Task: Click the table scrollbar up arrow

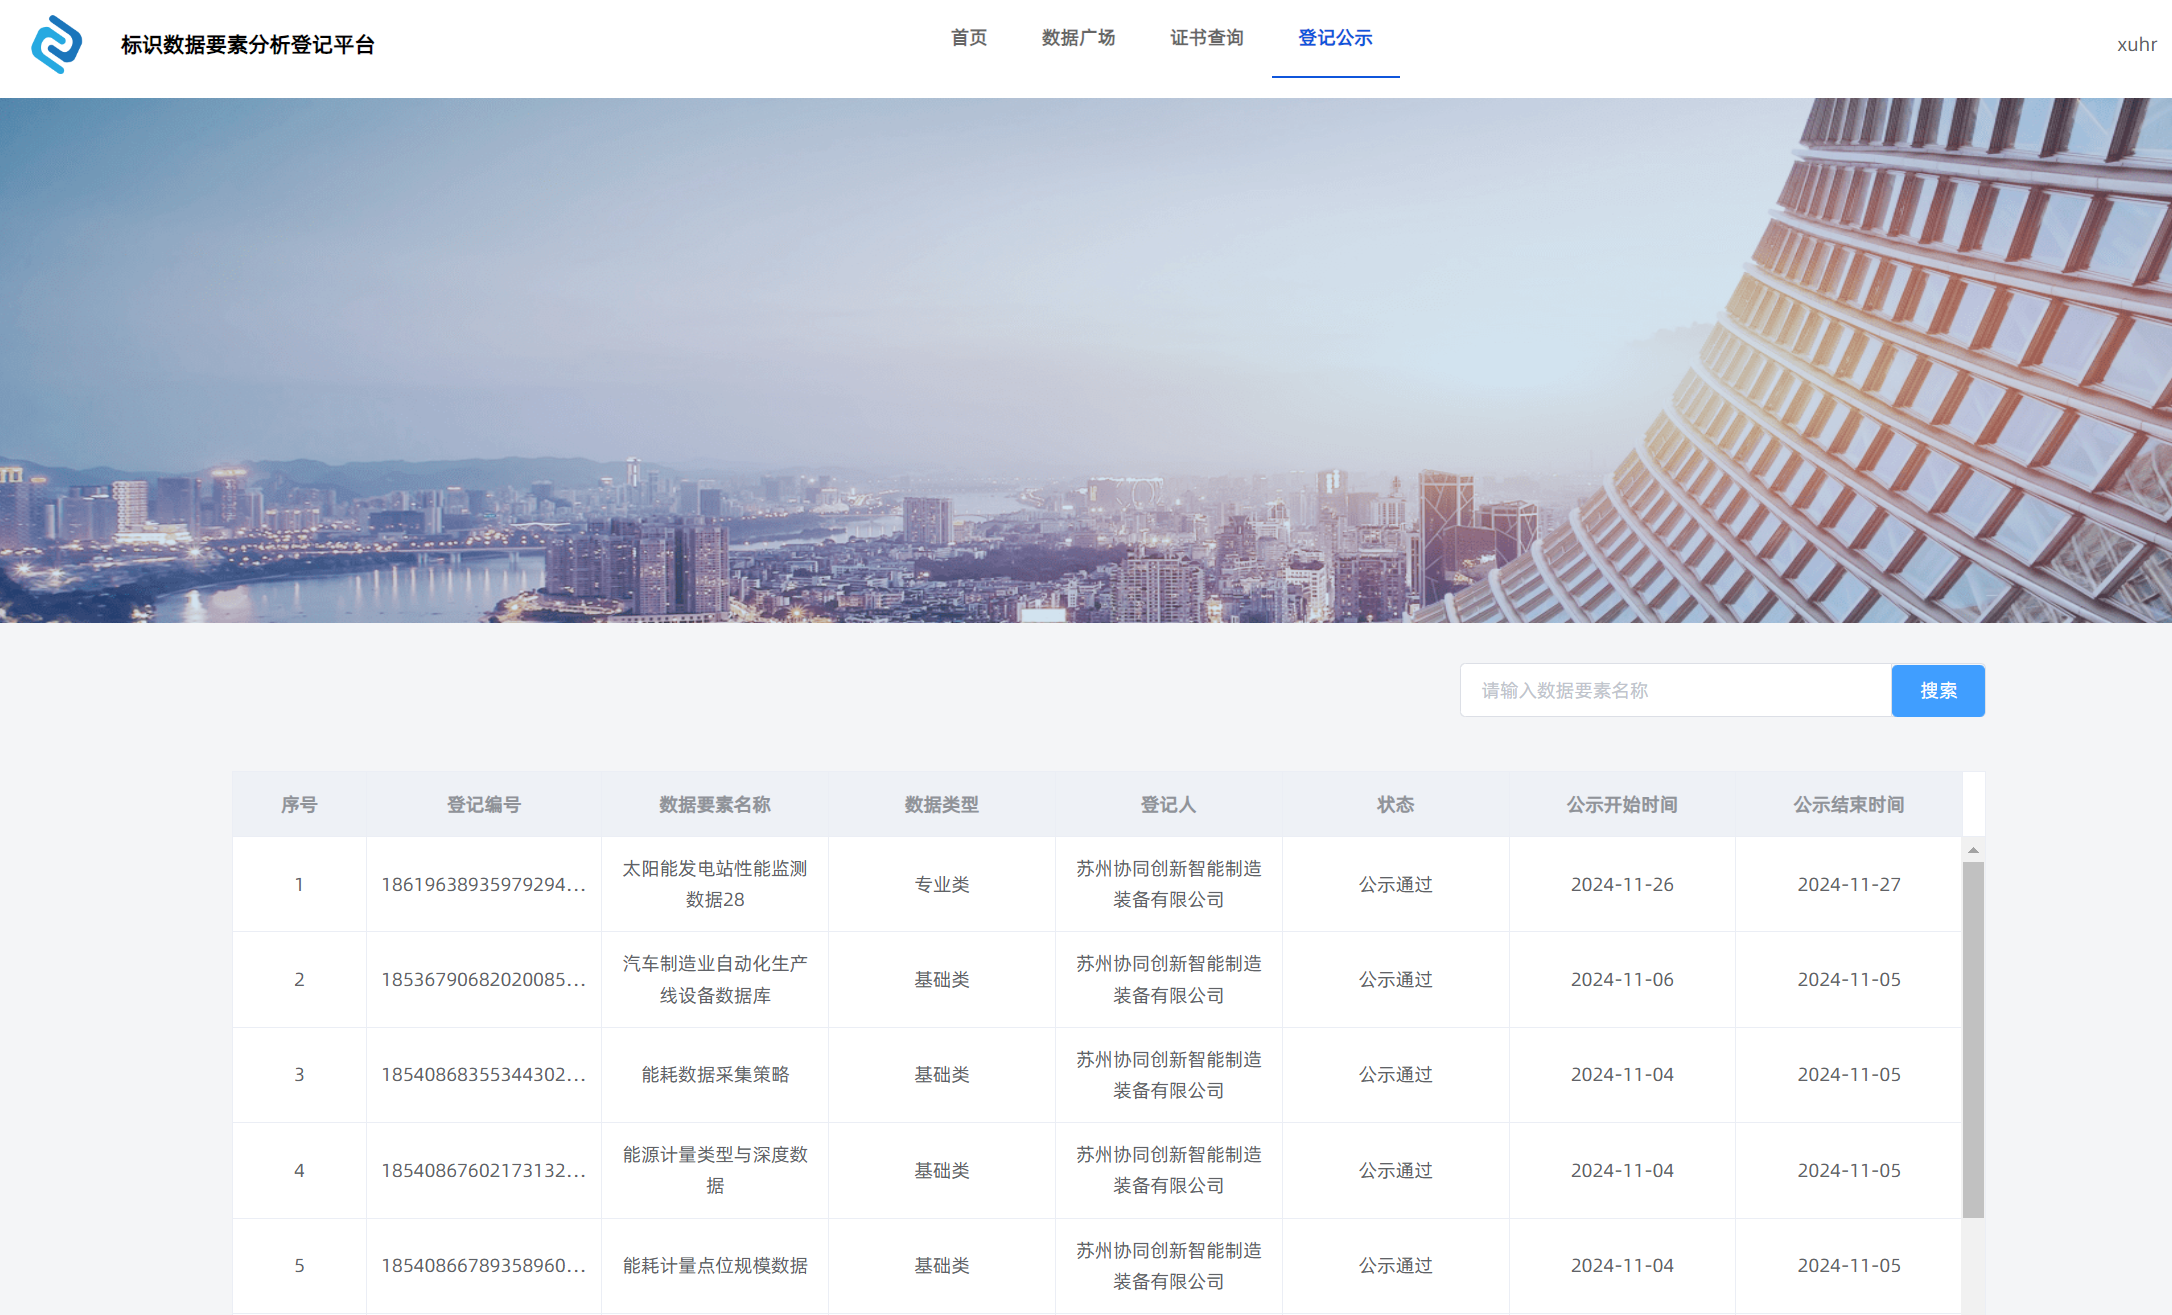Action: pos(1973,849)
